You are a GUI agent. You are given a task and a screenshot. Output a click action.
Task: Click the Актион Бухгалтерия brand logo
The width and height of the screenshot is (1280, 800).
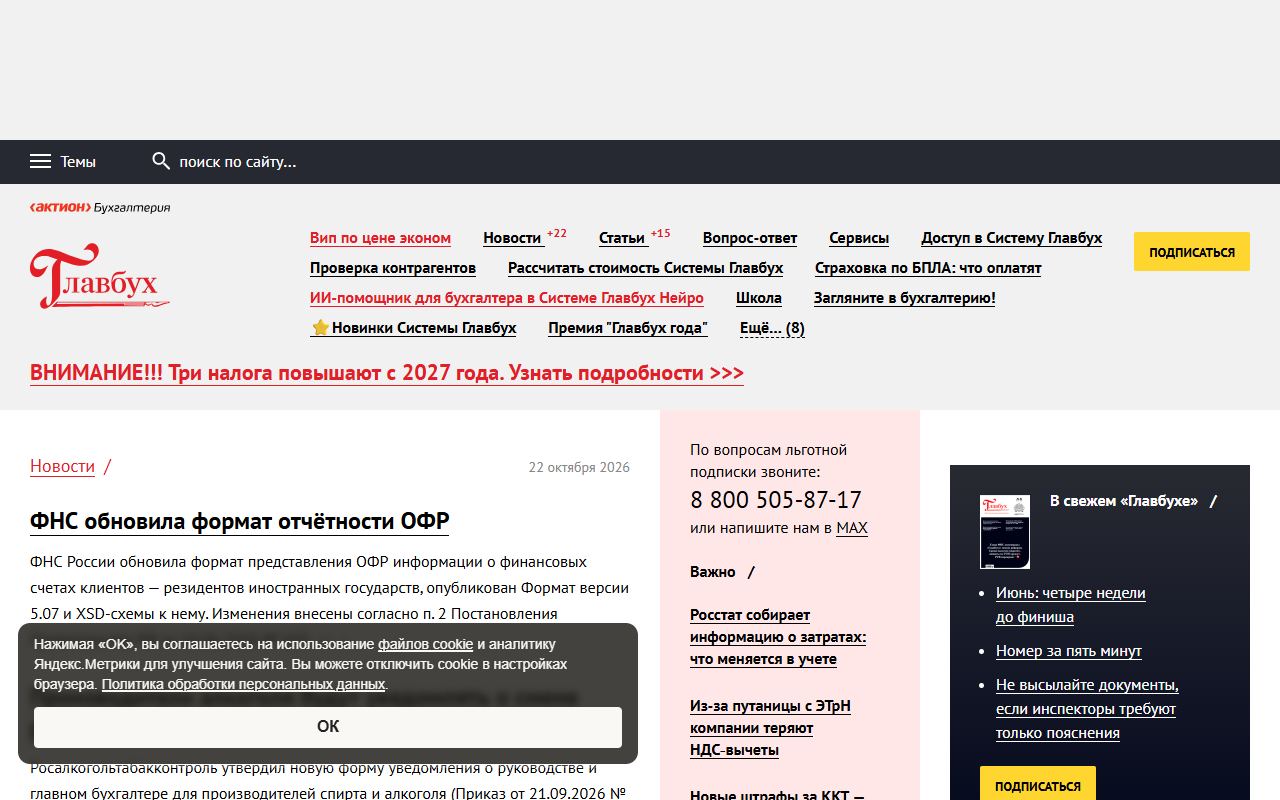click(100, 207)
